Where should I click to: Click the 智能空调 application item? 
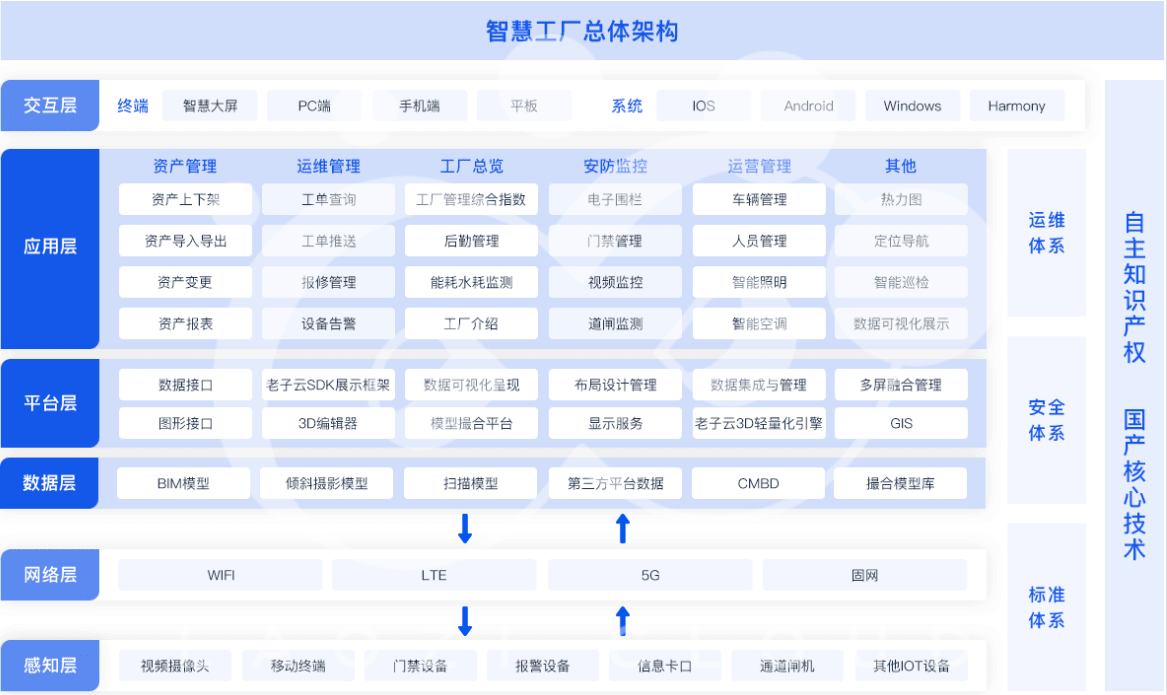coord(758,322)
